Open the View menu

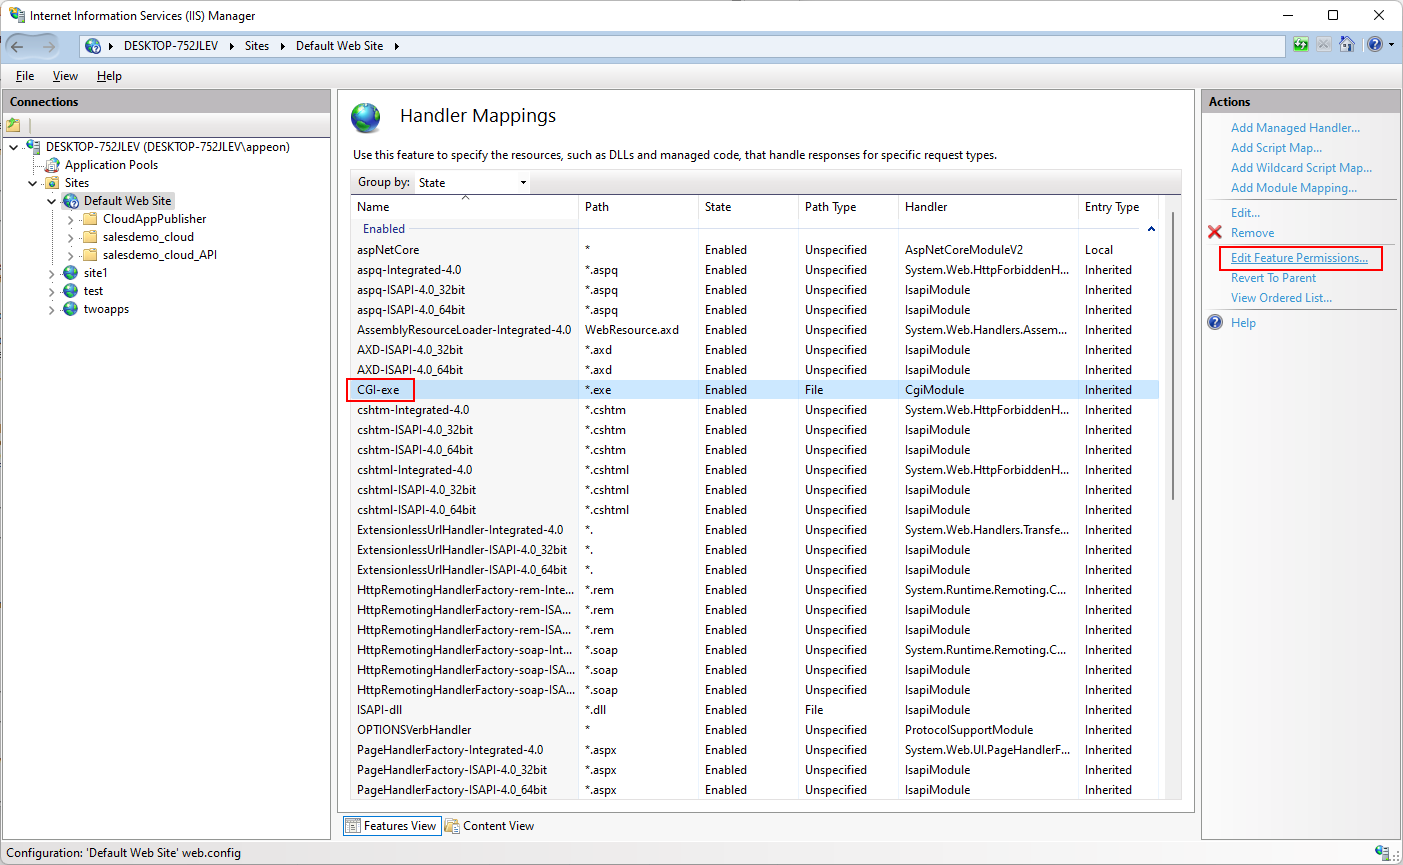tap(65, 76)
